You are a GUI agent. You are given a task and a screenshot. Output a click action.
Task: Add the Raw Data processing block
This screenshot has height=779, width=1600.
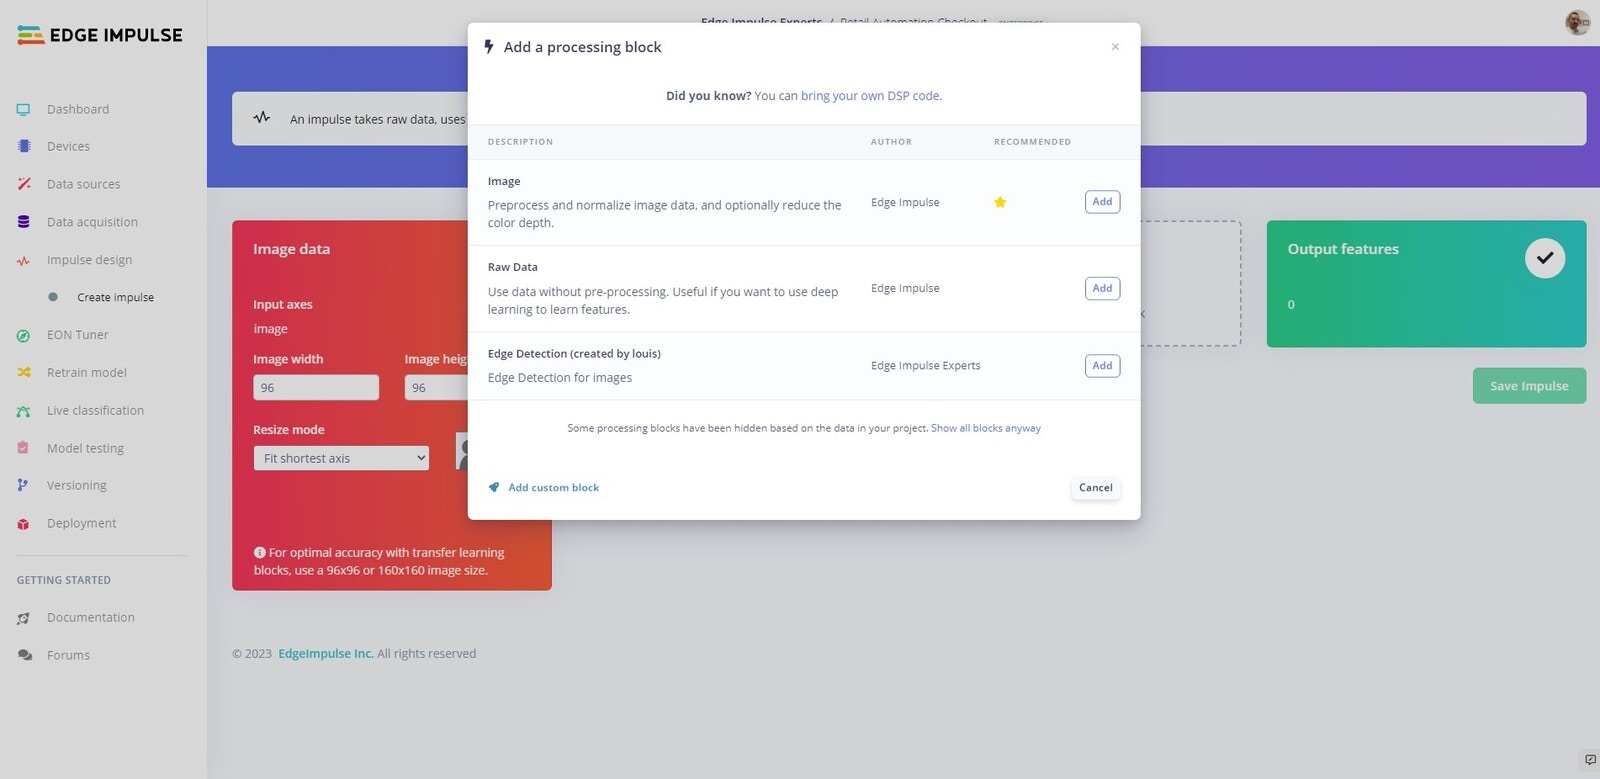tap(1102, 288)
